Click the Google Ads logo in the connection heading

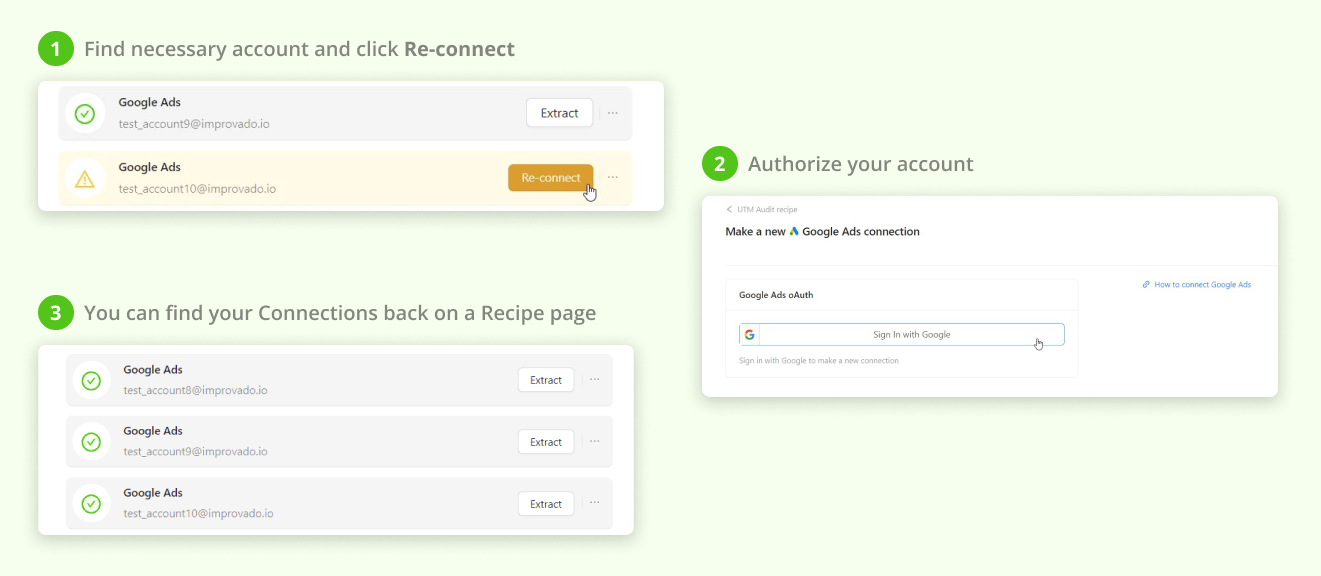794,232
